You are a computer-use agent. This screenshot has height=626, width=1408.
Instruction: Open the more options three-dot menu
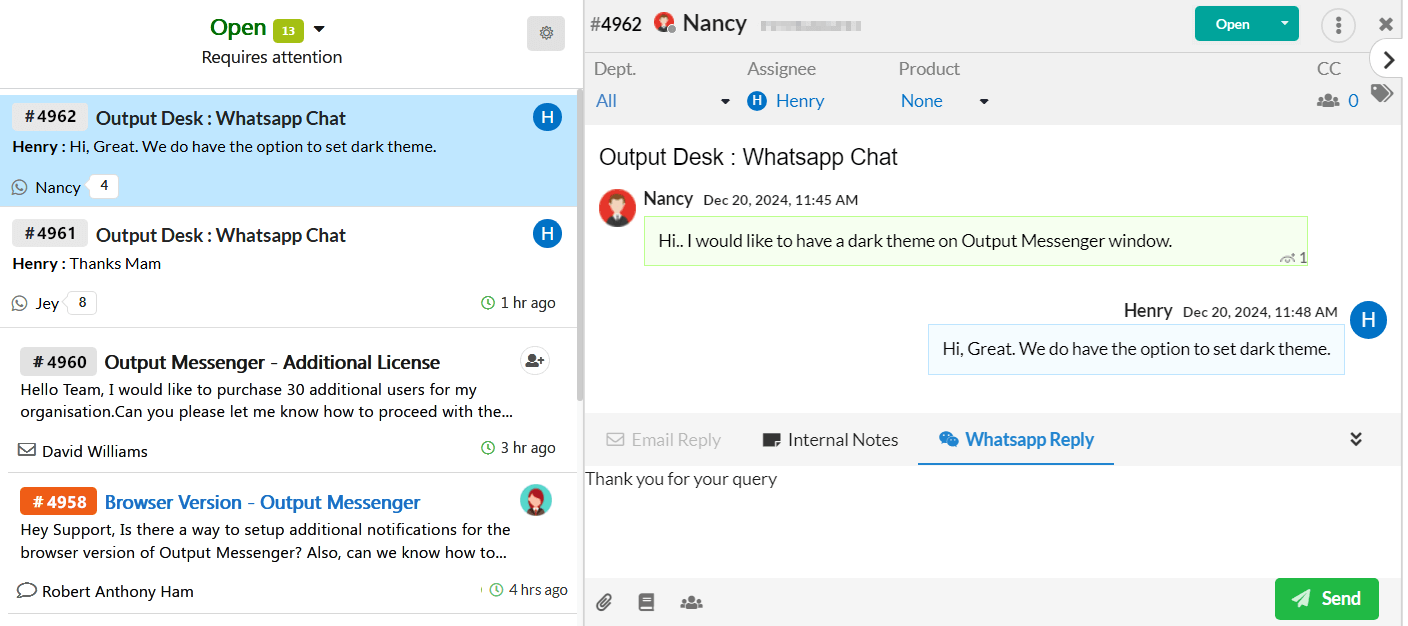(x=1338, y=25)
